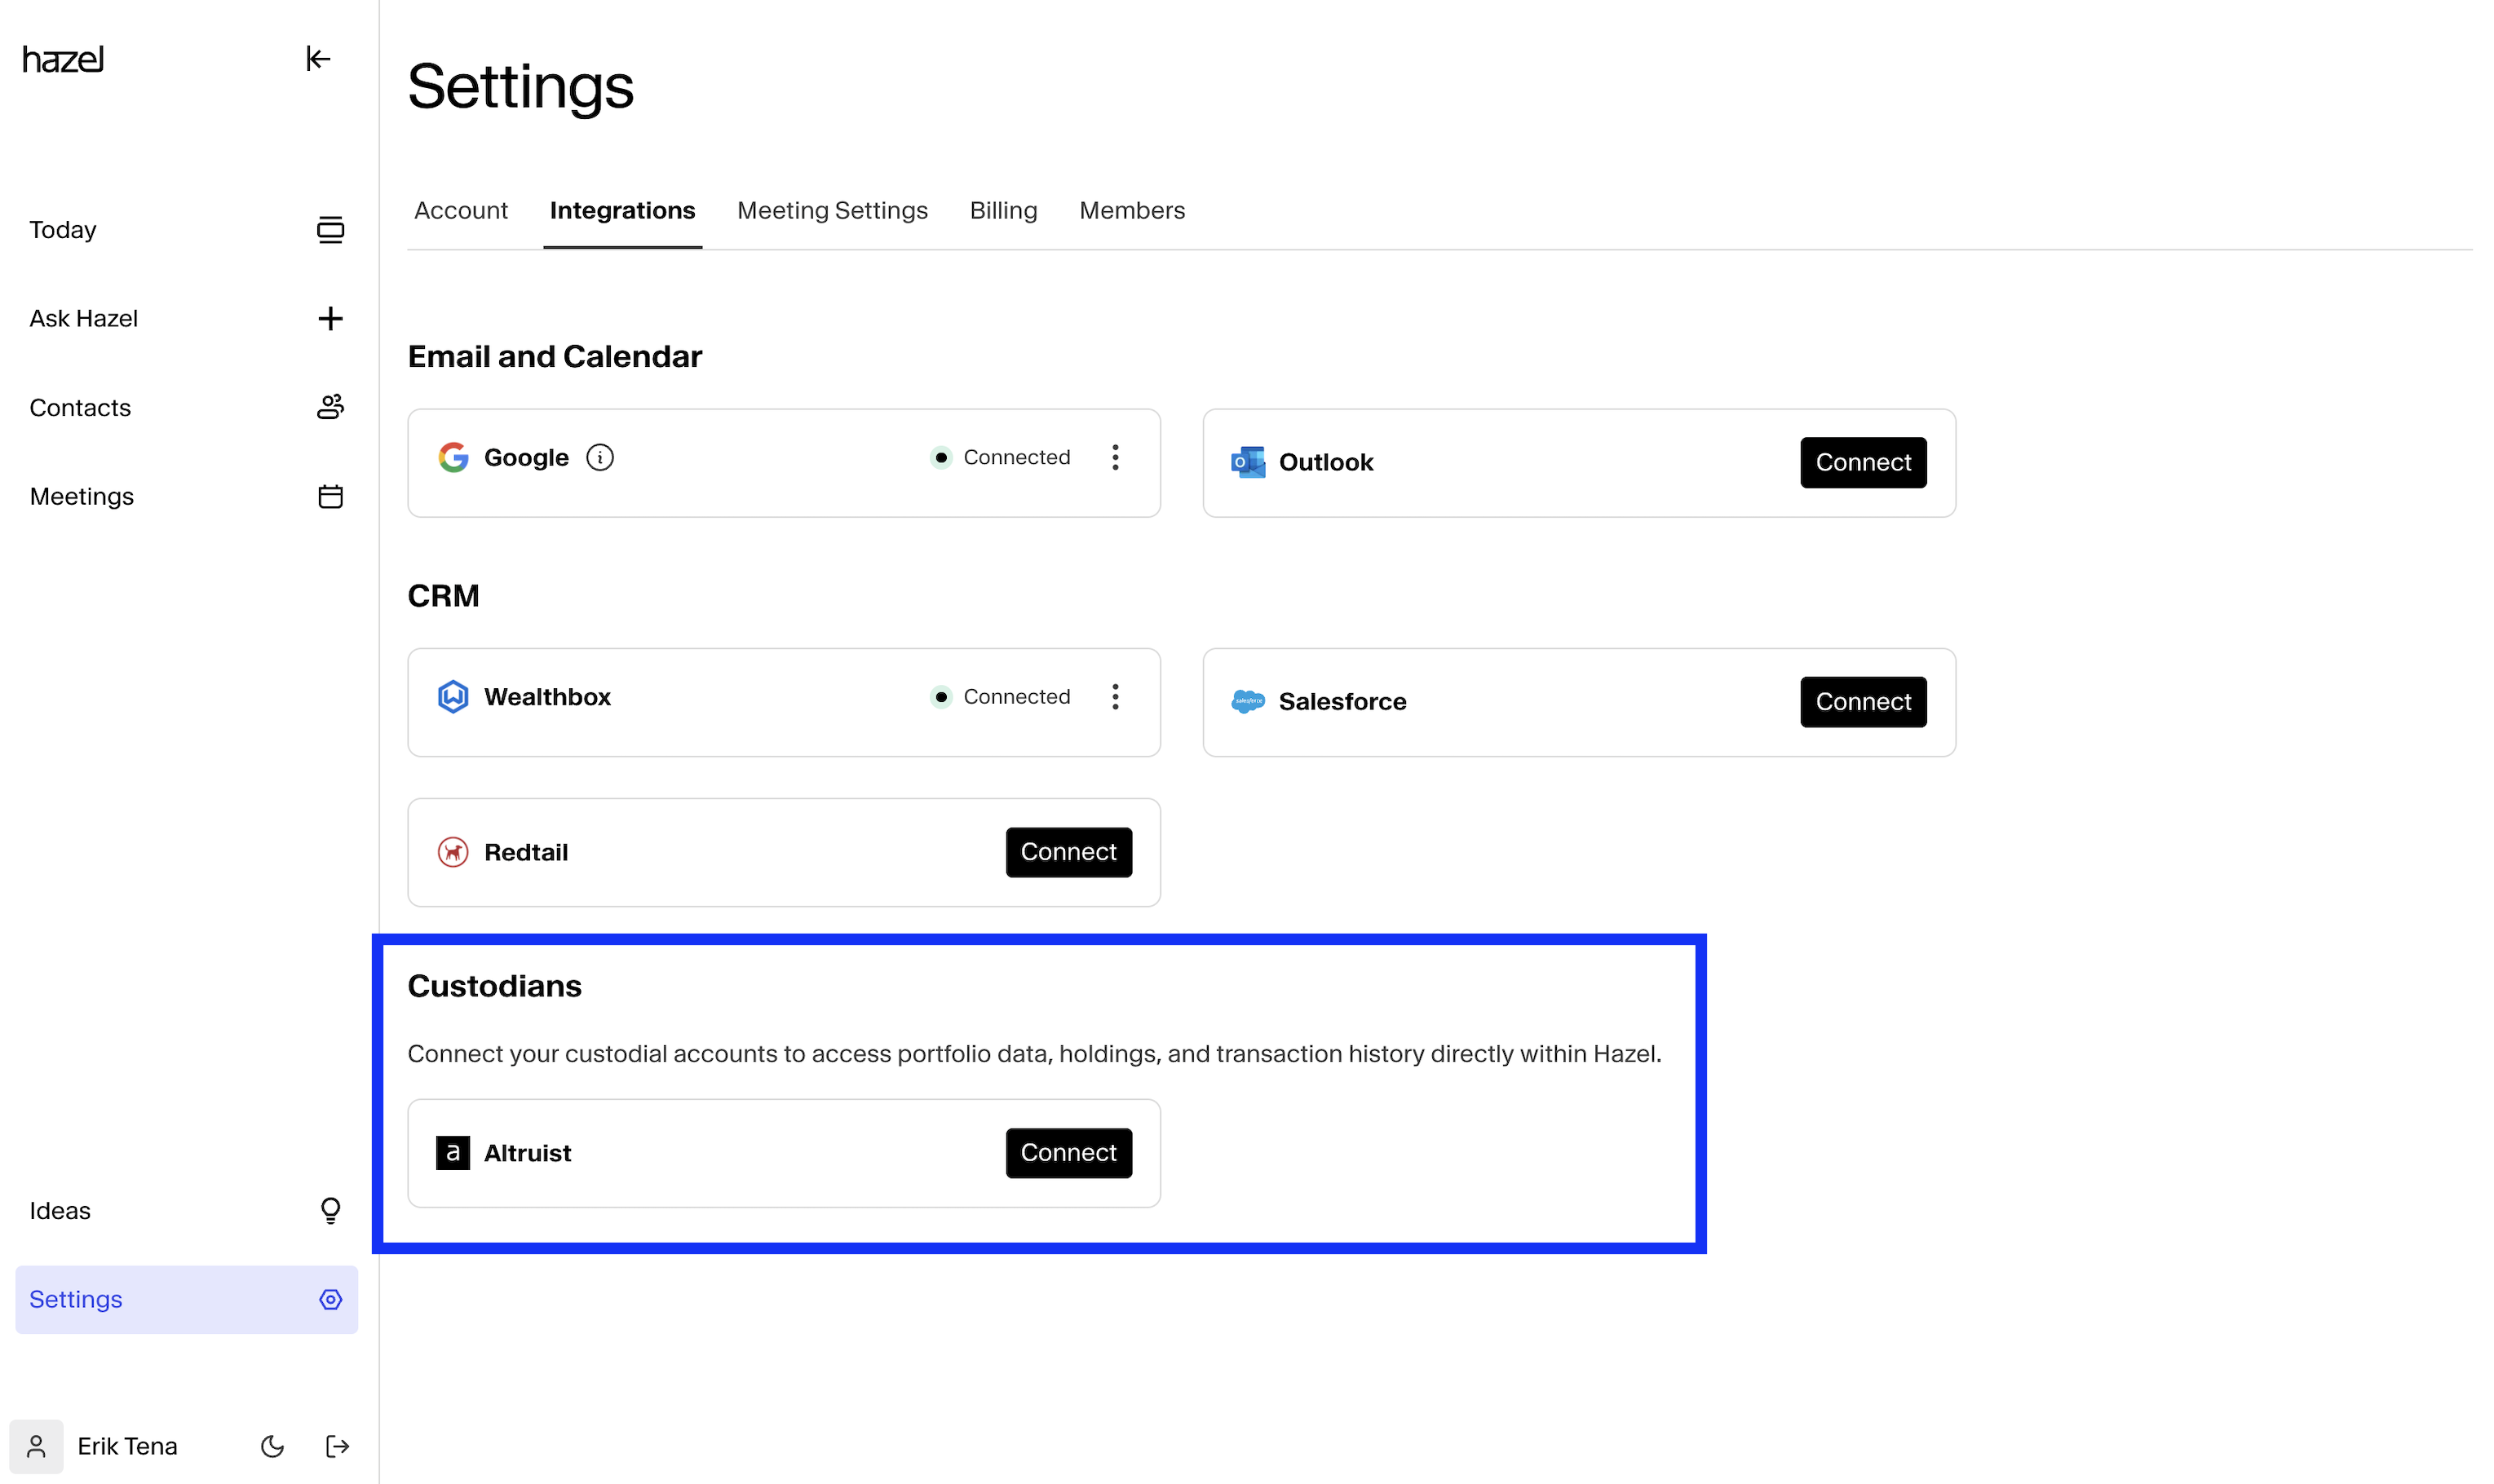Collapse the sidebar with arrow icon
This screenshot has width=2494, height=1484.
(318, 59)
